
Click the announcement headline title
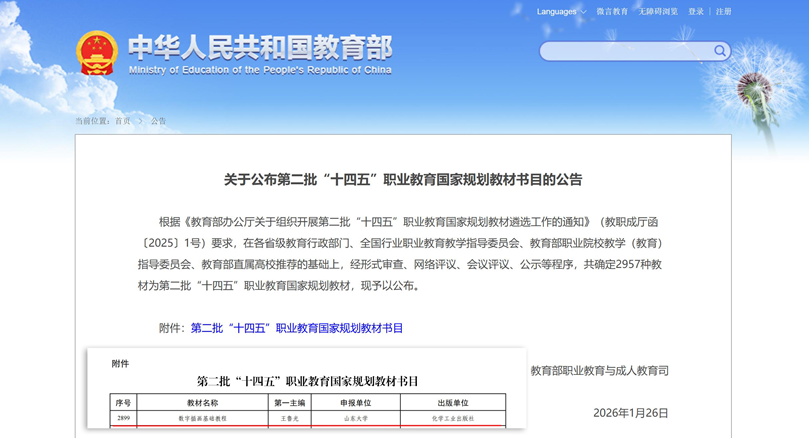click(x=403, y=180)
